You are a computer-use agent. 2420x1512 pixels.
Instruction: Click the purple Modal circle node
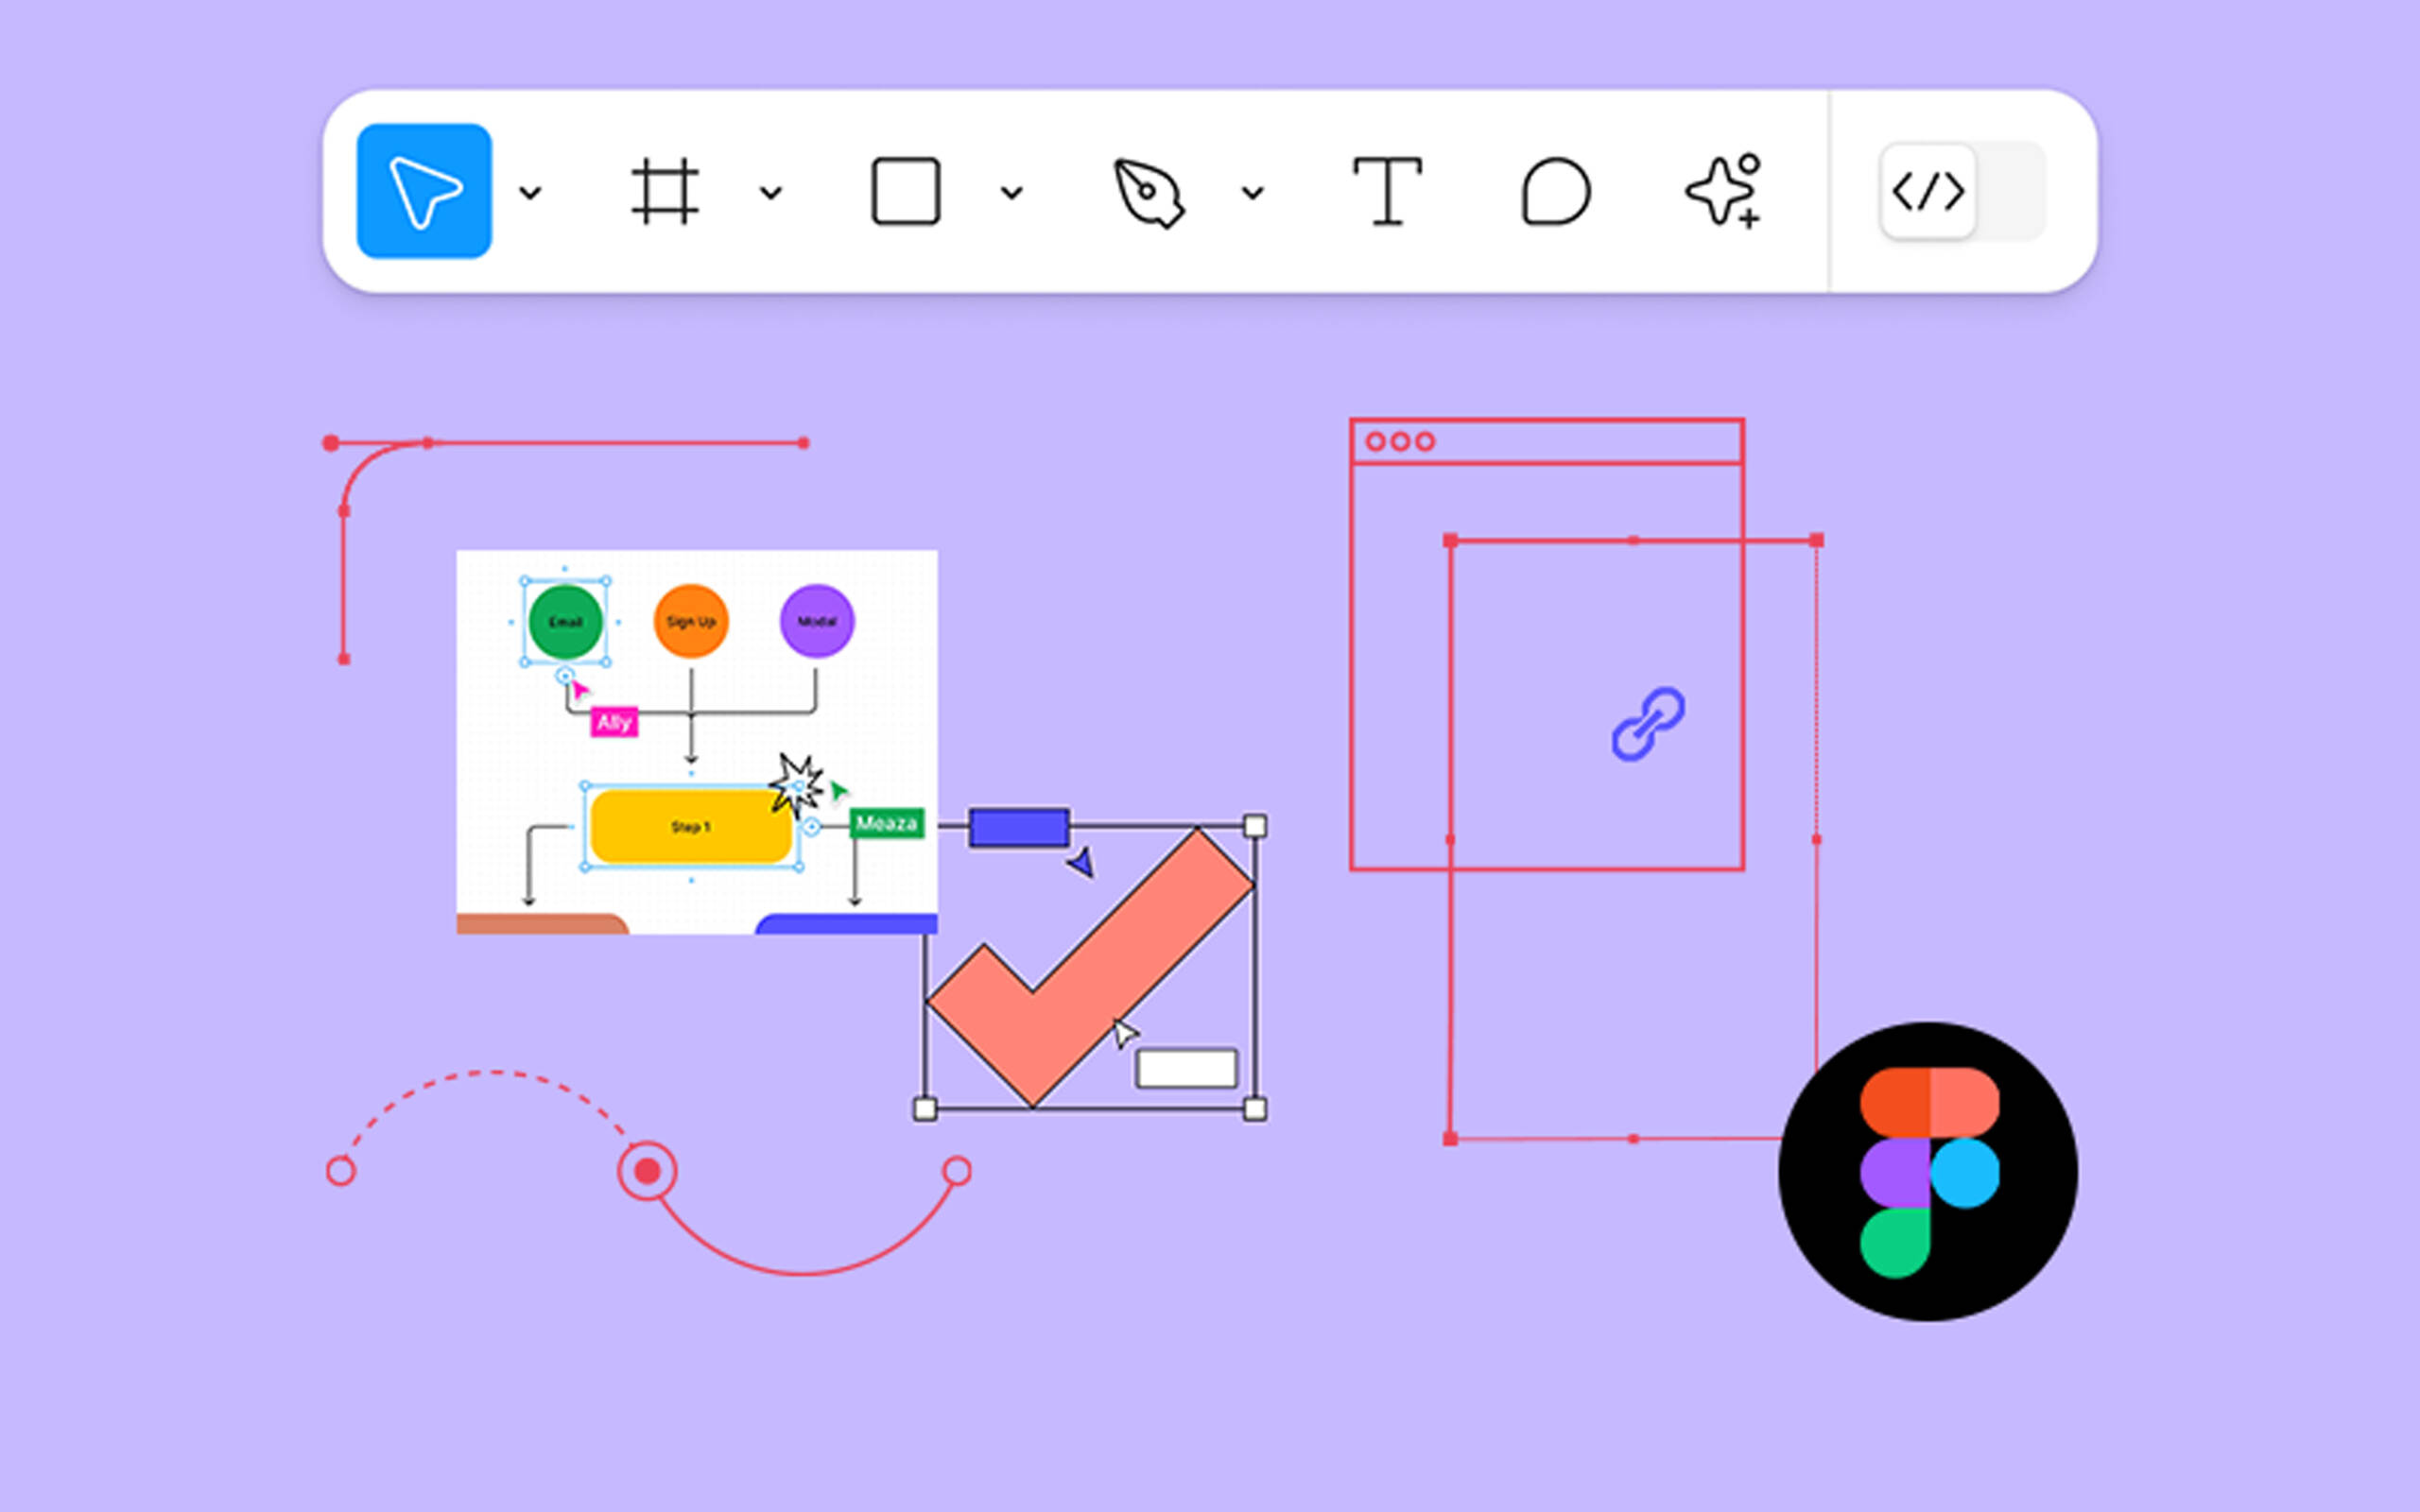point(817,622)
